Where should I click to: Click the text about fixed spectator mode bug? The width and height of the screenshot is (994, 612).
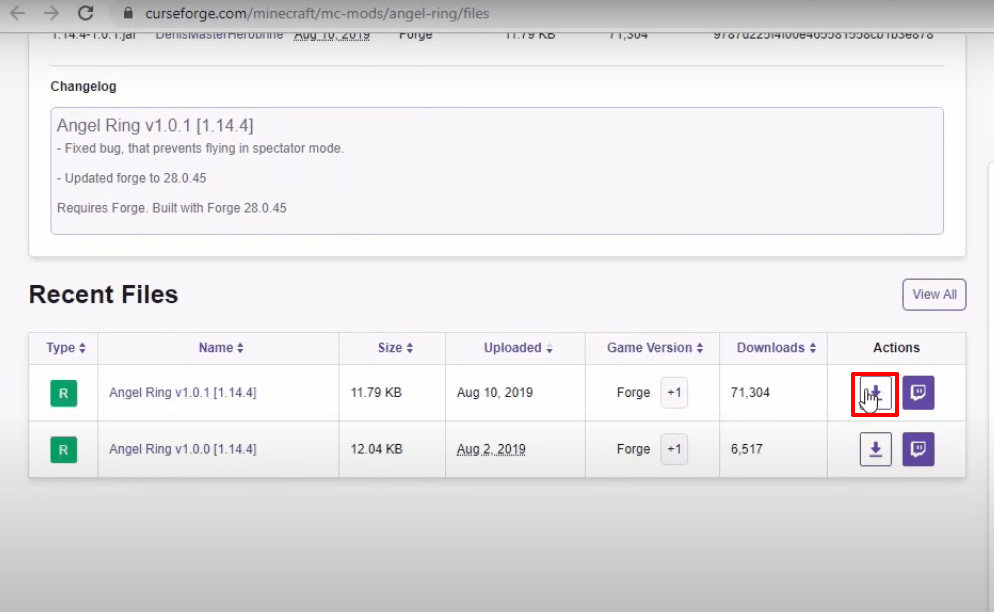point(200,148)
